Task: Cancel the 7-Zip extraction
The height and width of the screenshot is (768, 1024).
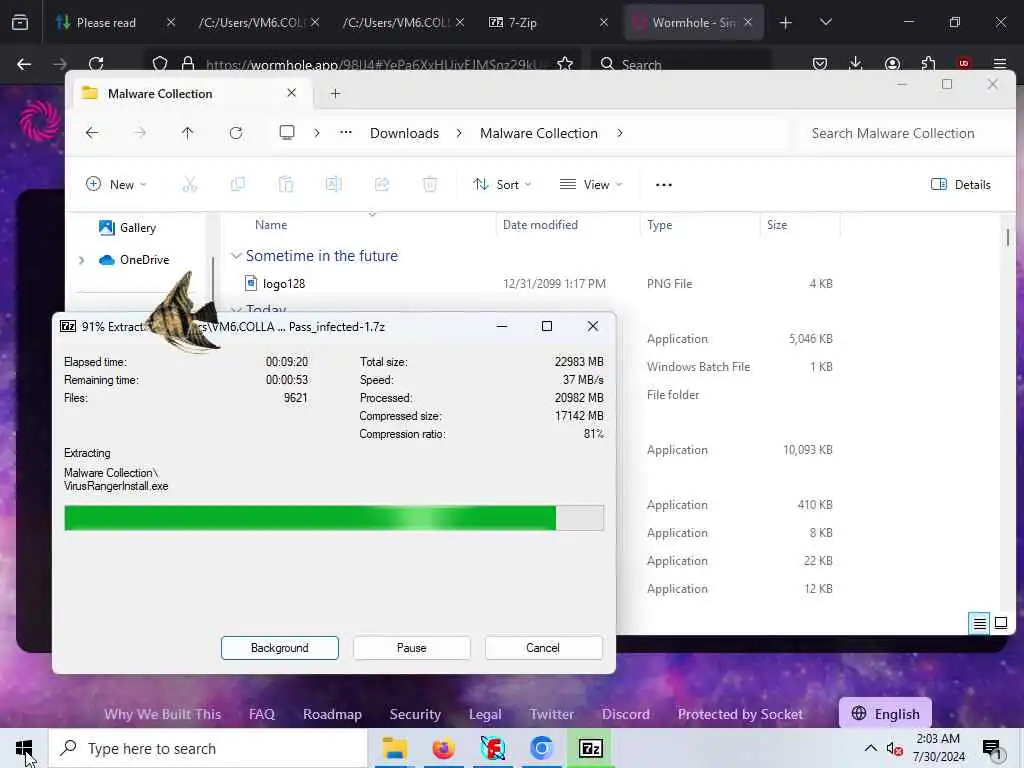Action: click(543, 648)
